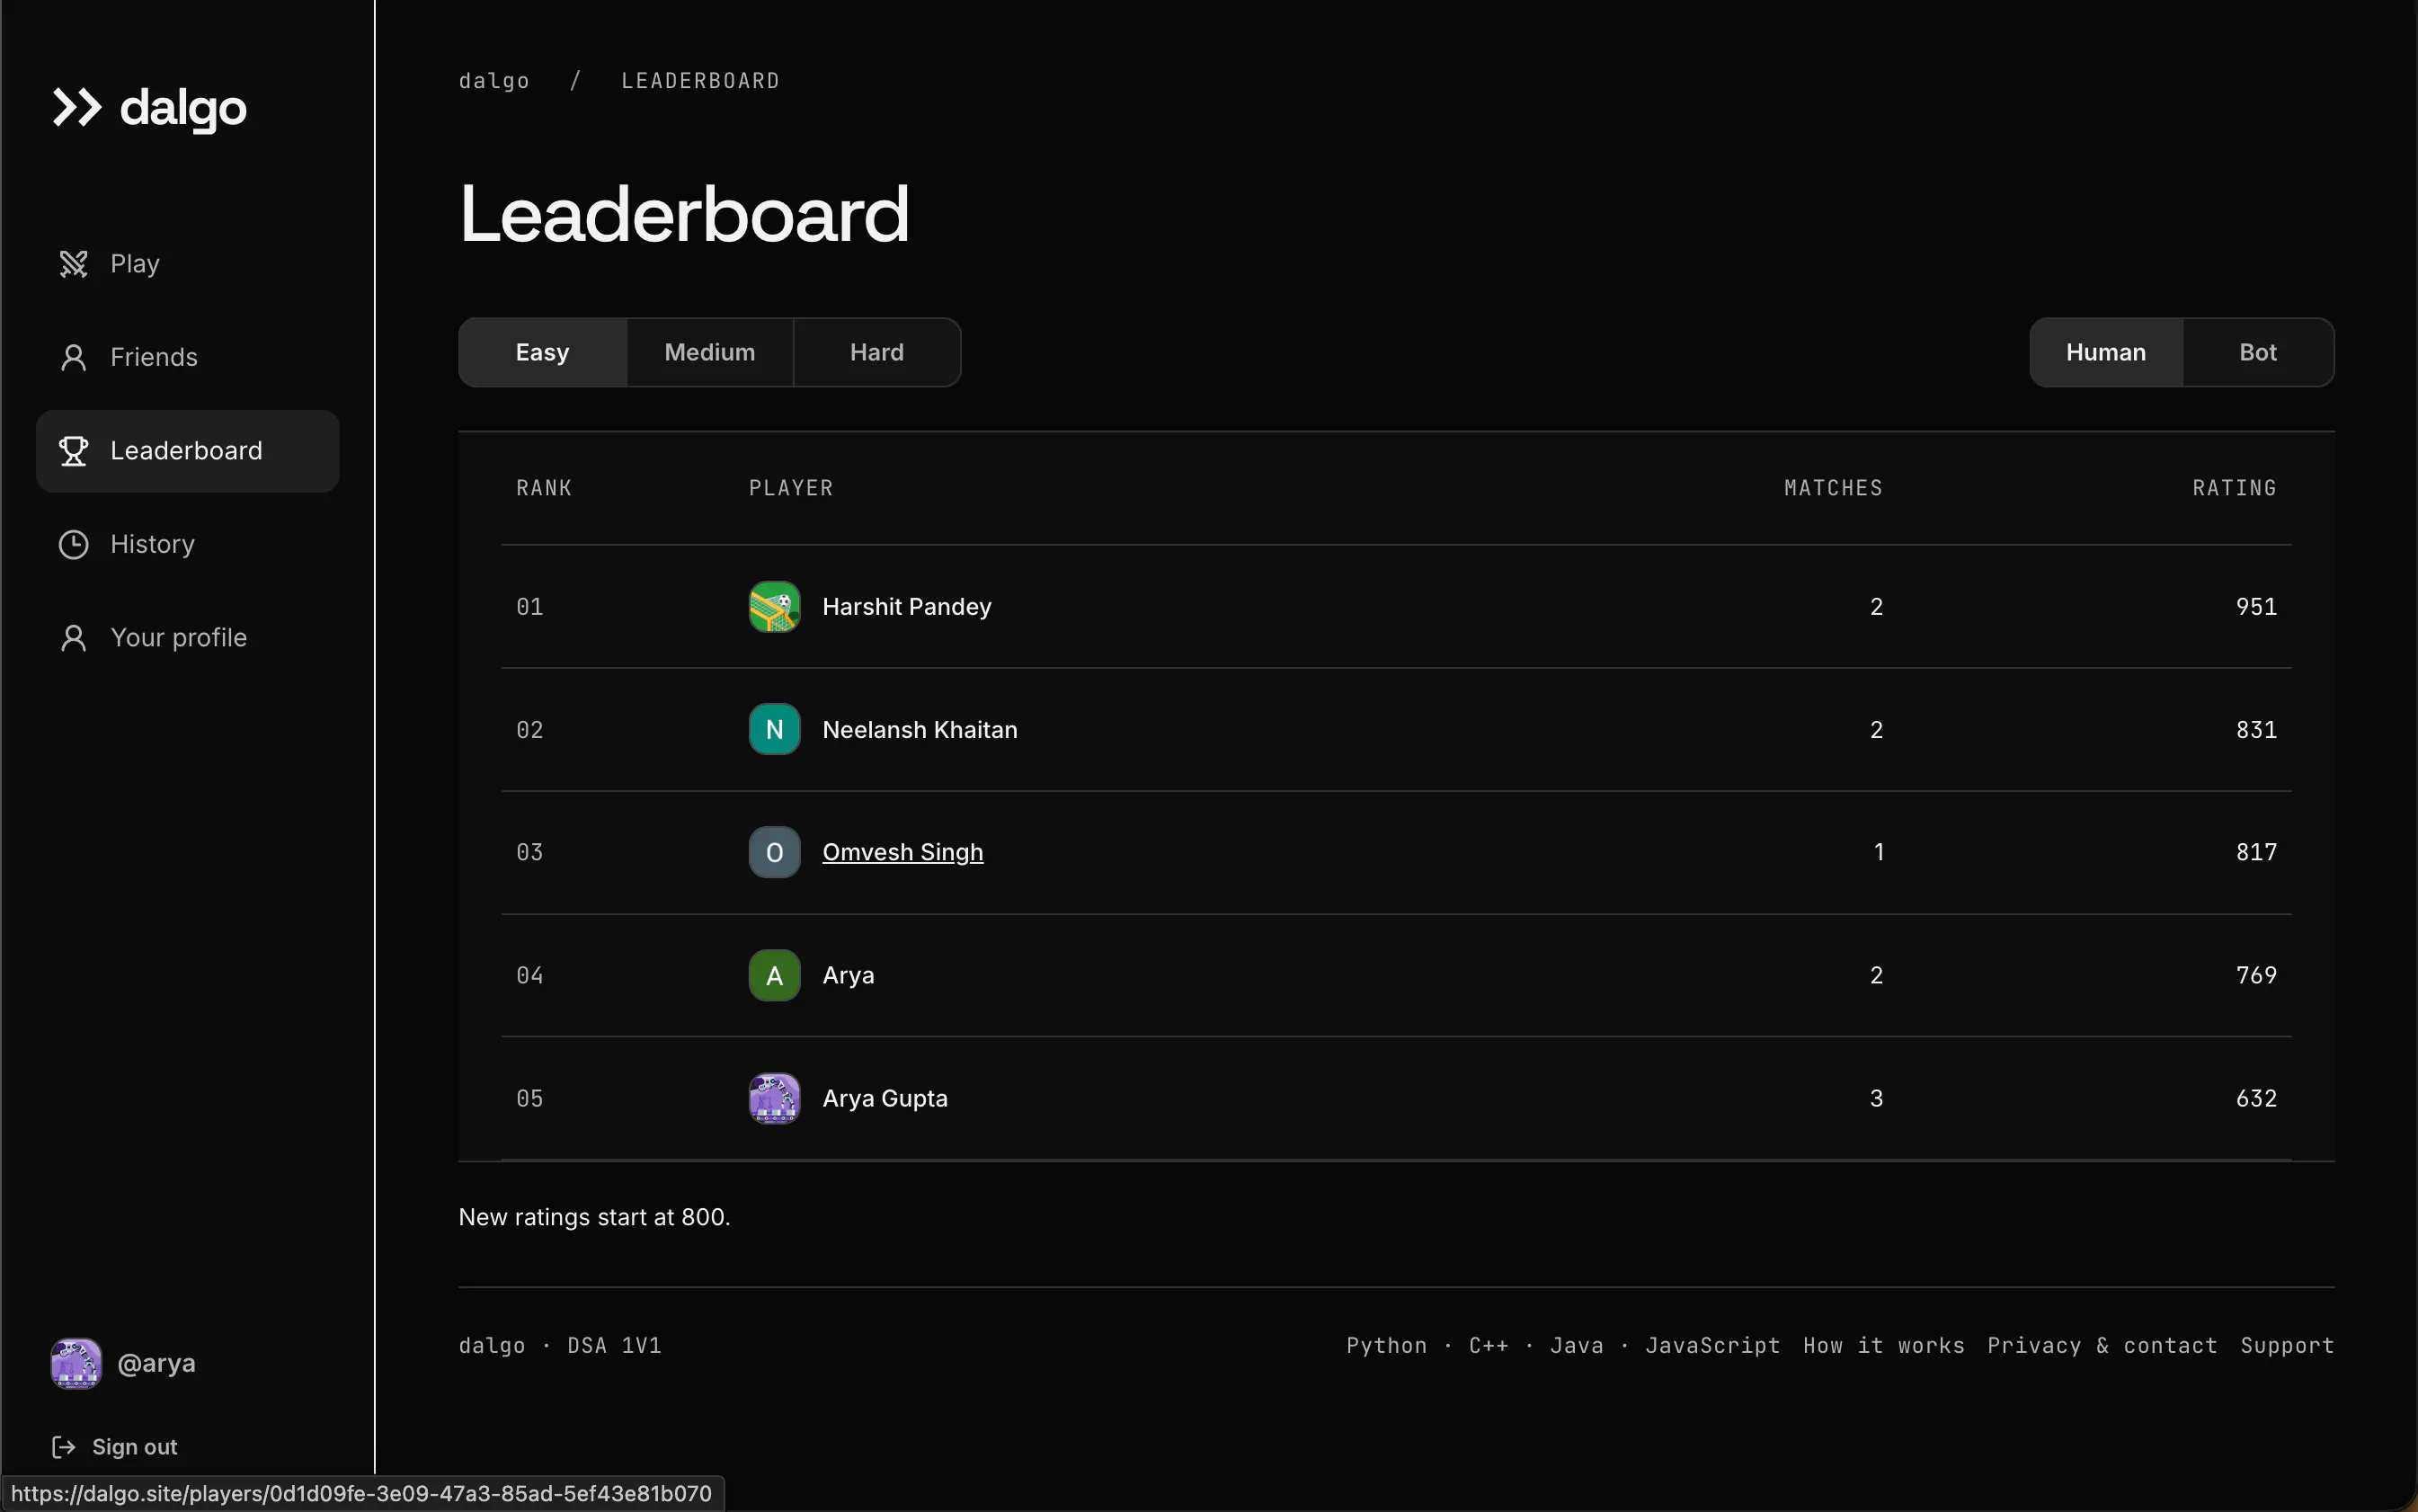Go to Your profile in sidebar

[188, 638]
